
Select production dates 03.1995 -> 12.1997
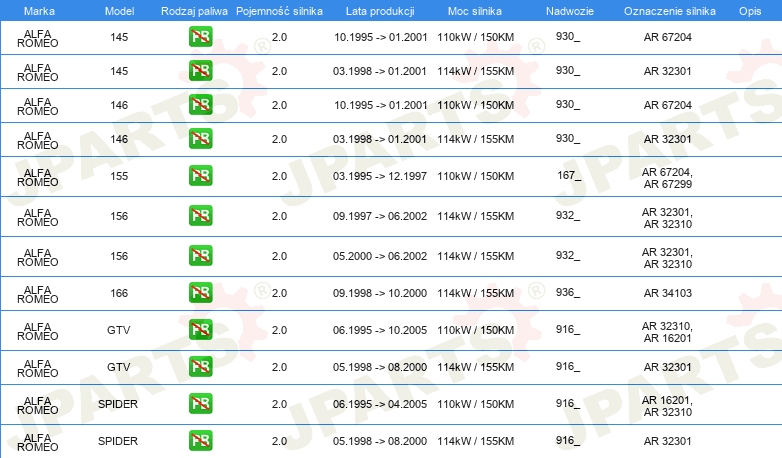pos(380,176)
